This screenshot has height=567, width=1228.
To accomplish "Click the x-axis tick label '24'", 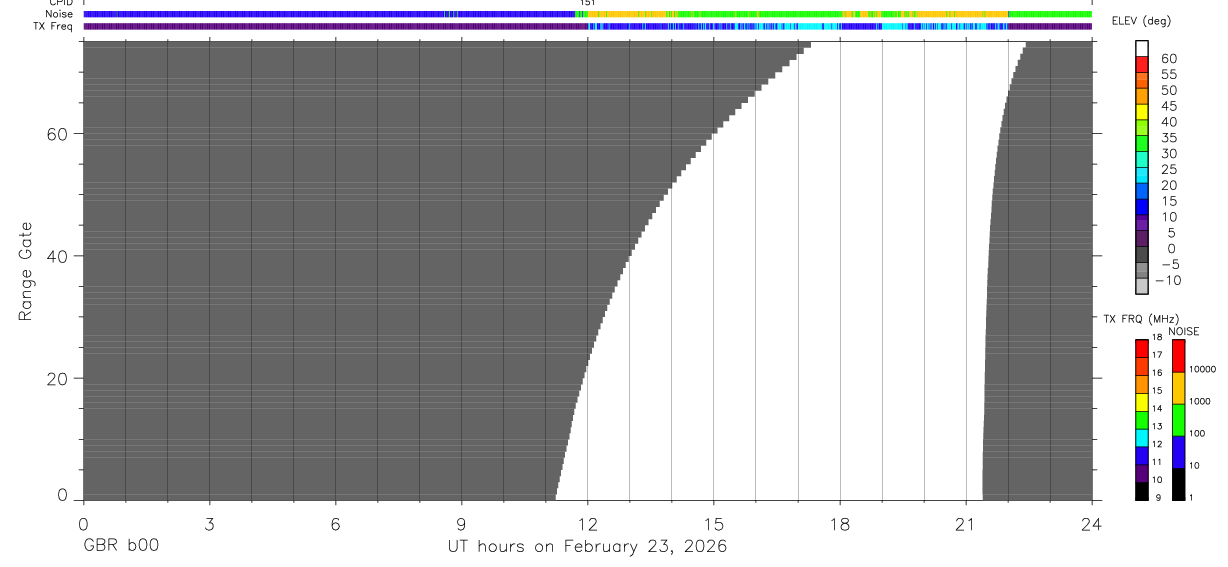I will (x=1092, y=524).
